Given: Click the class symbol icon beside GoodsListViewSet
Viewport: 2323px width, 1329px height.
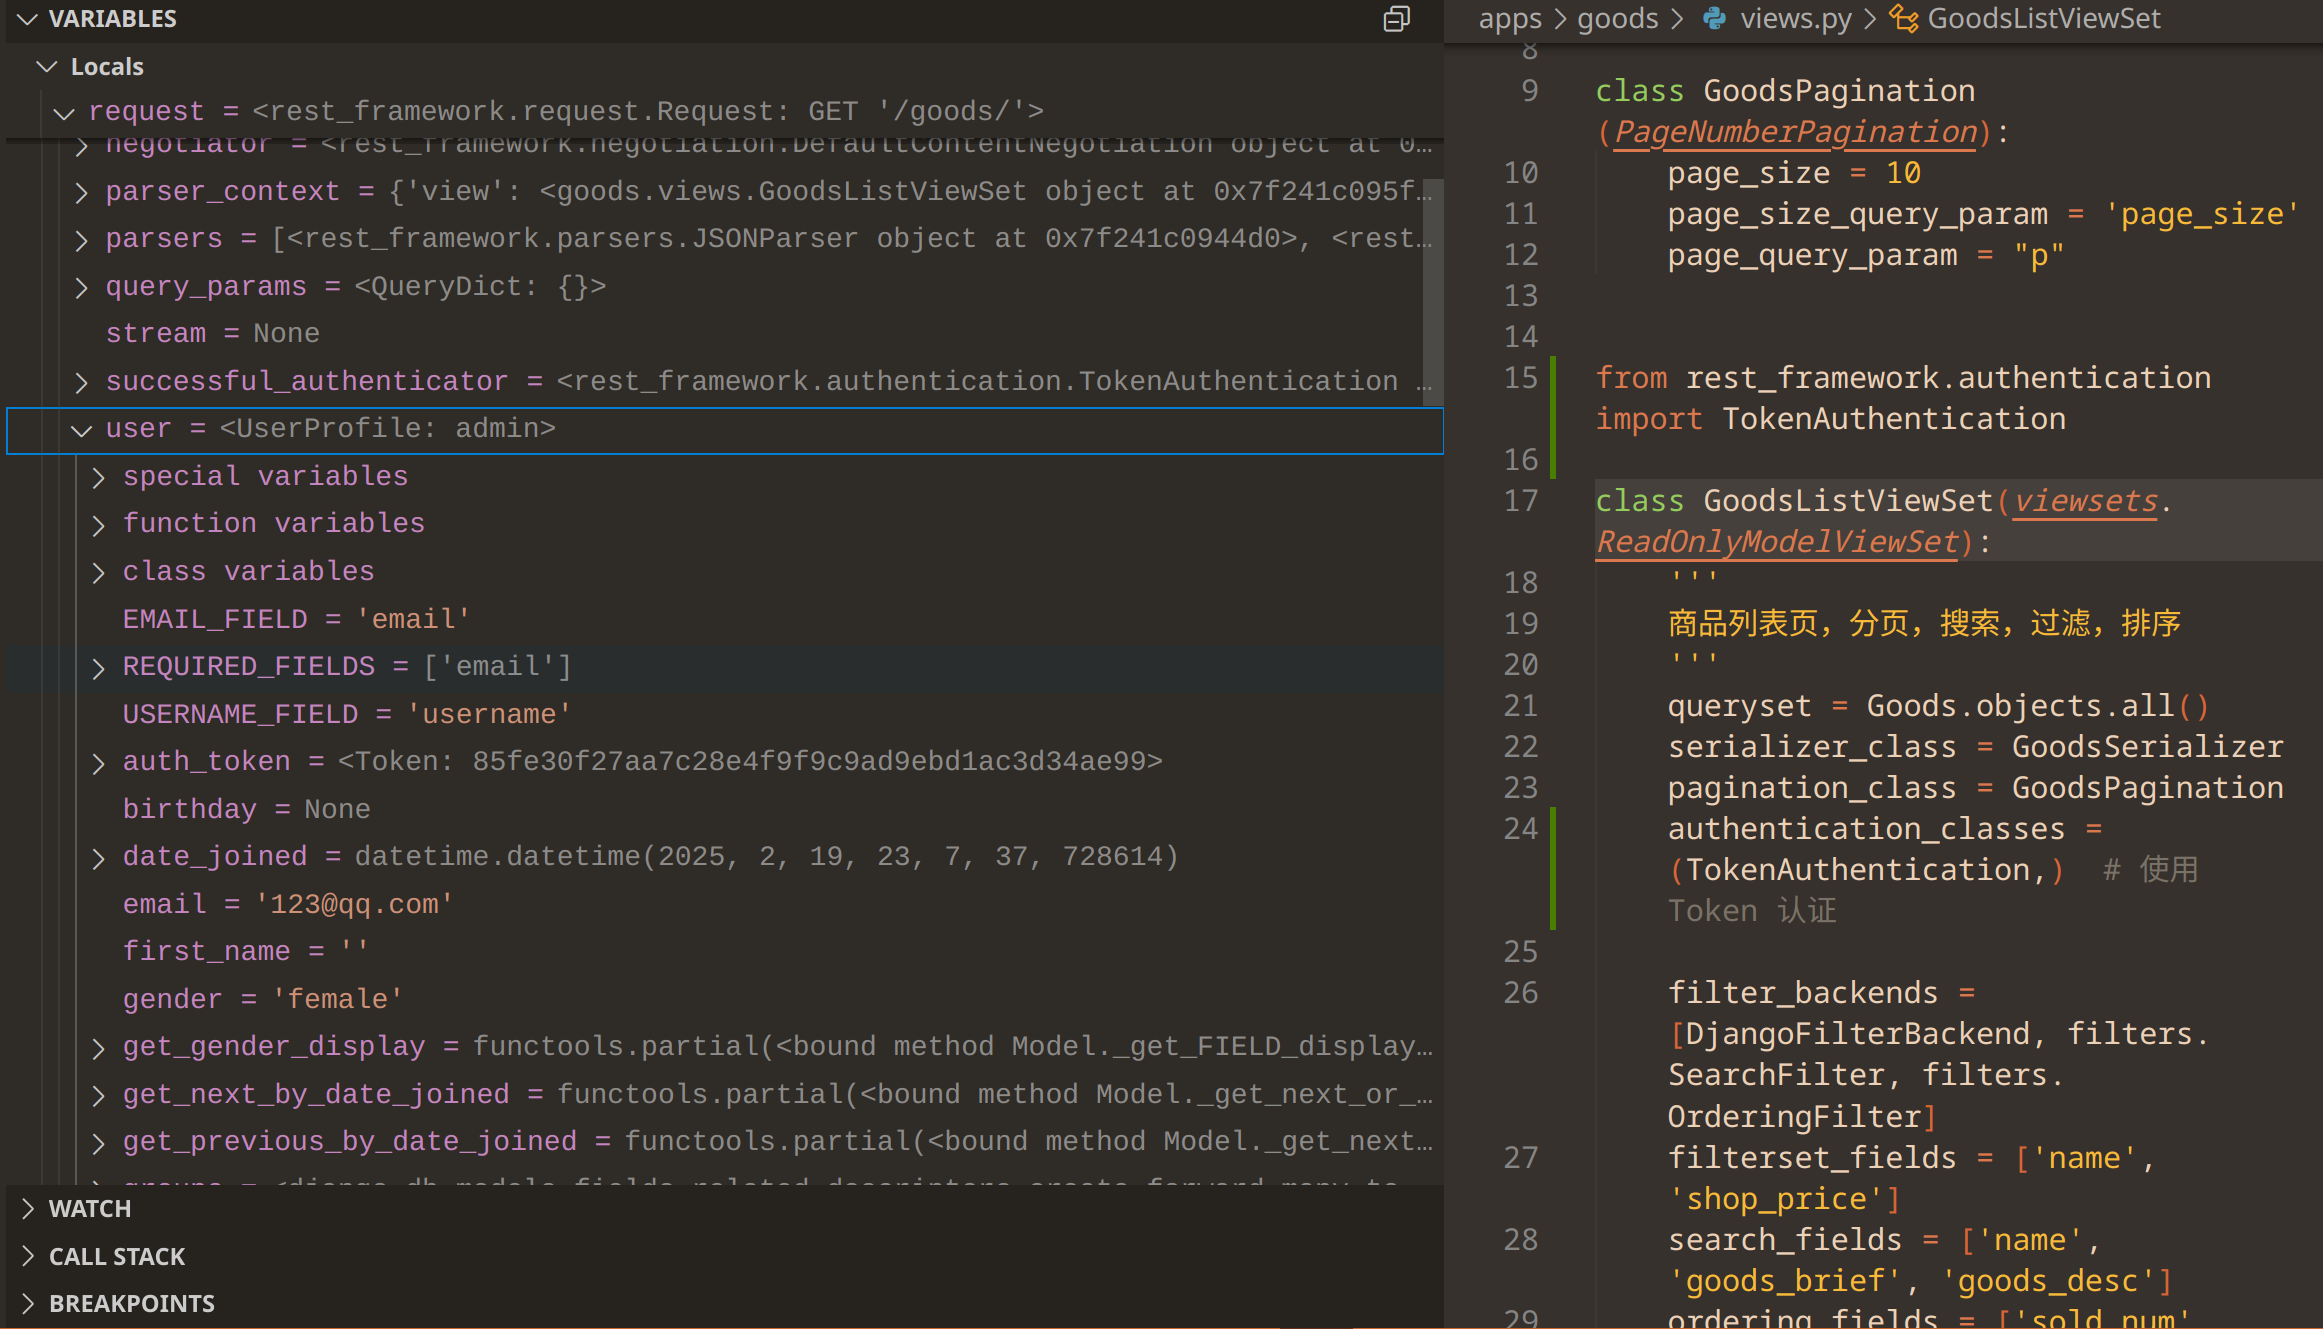Looking at the screenshot, I should pos(1903,19).
